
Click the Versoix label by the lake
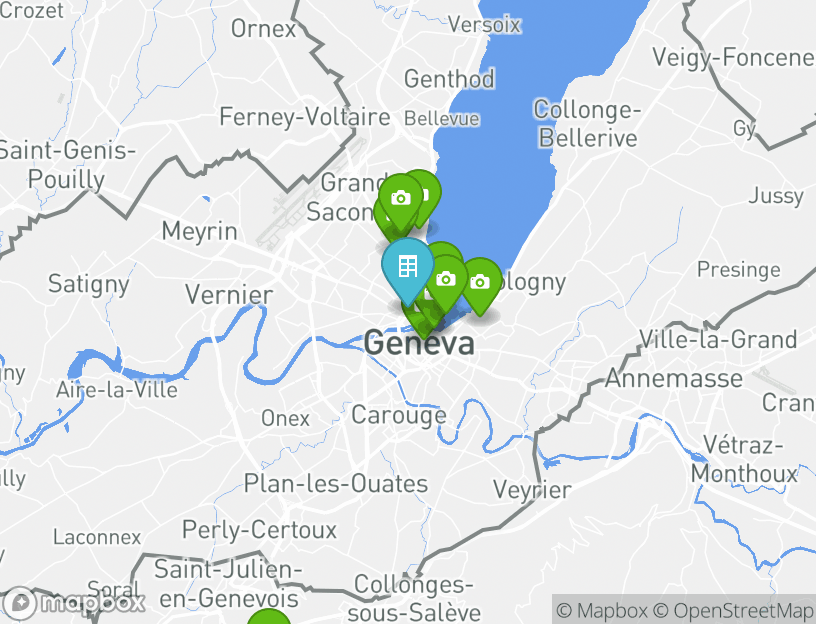coord(484,24)
